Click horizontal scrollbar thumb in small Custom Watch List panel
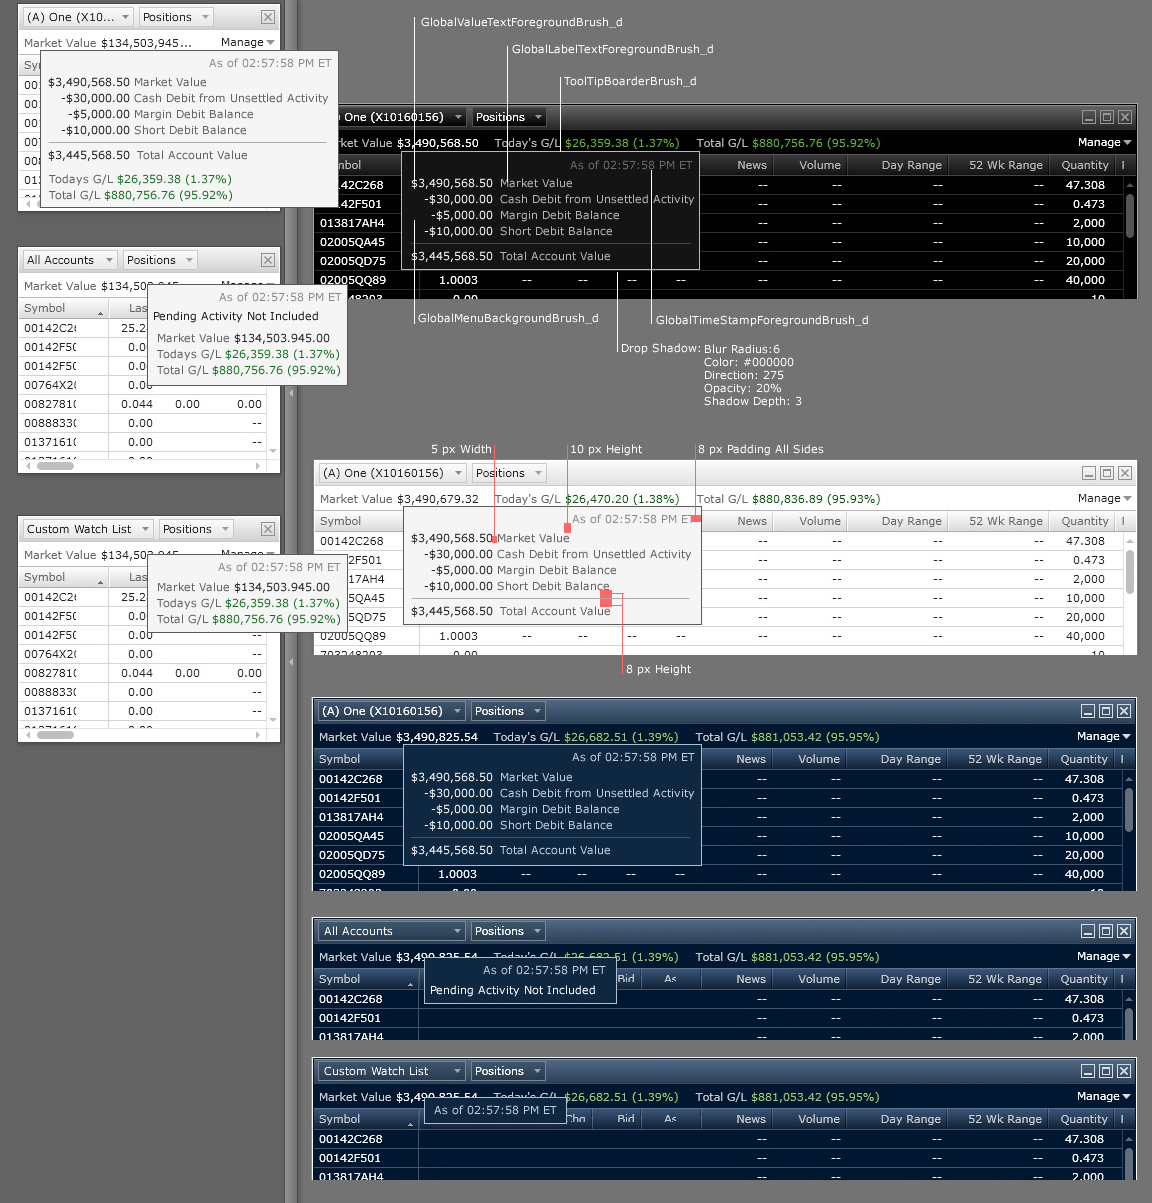Screen dimensions: 1152x1203 [56, 734]
